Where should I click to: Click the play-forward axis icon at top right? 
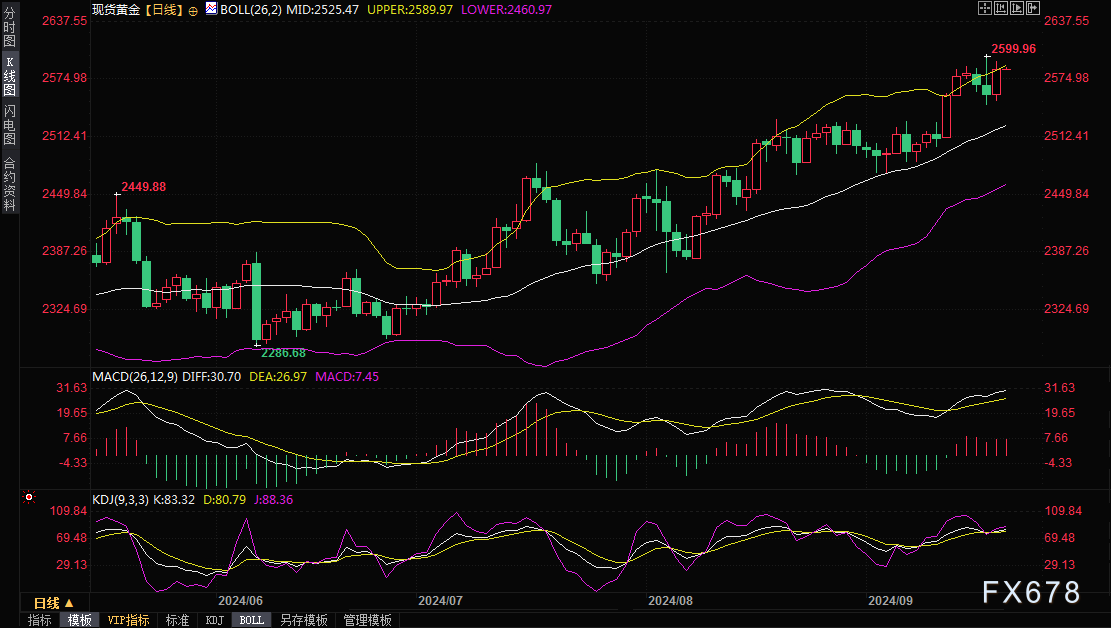(1017, 8)
